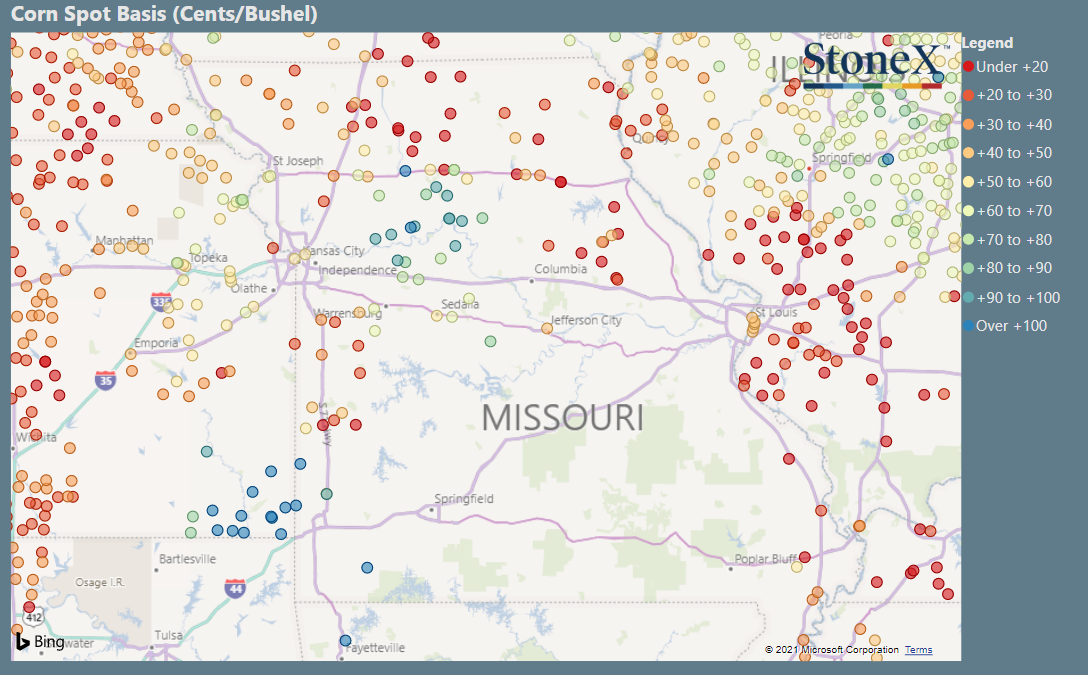Select the +20 to +30 legend swatch
Image resolution: width=1088 pixels, height=675 pixels.
(969, 95)
